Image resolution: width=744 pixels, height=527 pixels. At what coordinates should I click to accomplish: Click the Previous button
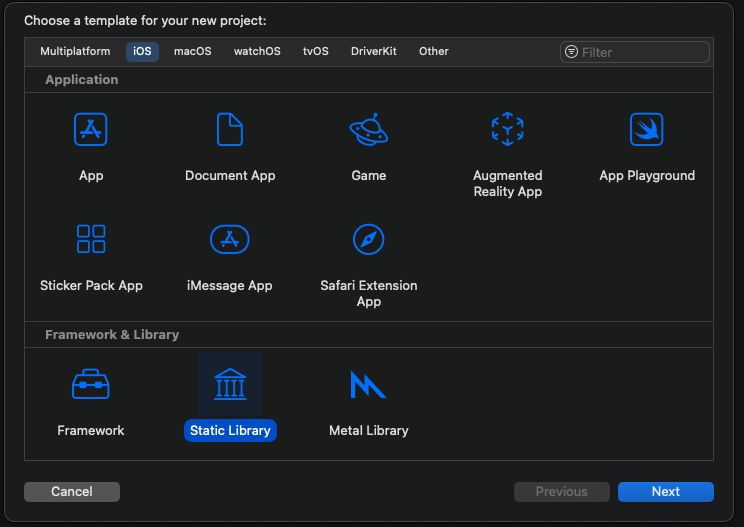[562, 491]
